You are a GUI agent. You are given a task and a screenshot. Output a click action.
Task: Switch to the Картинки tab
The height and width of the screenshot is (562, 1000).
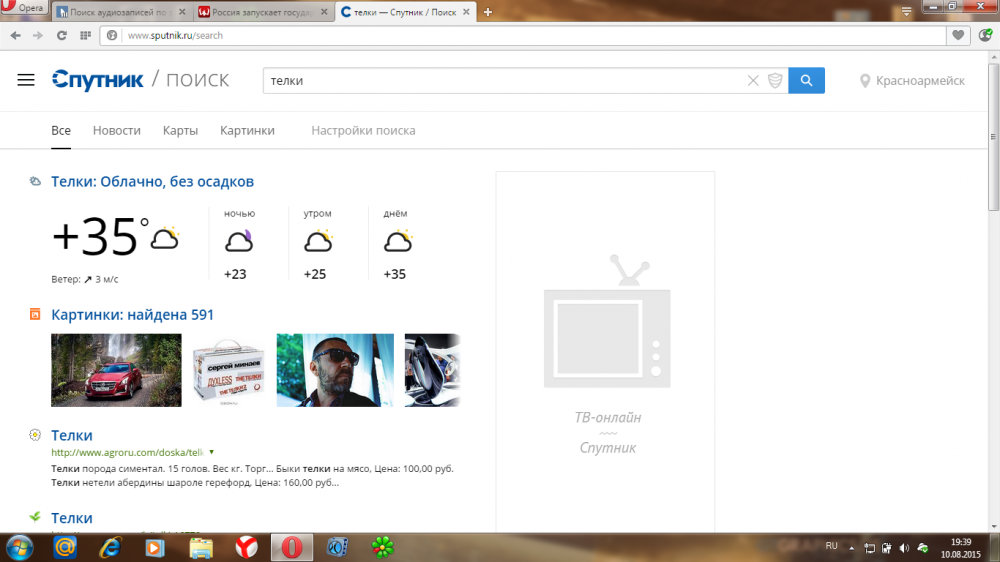[x=247, y=130]
